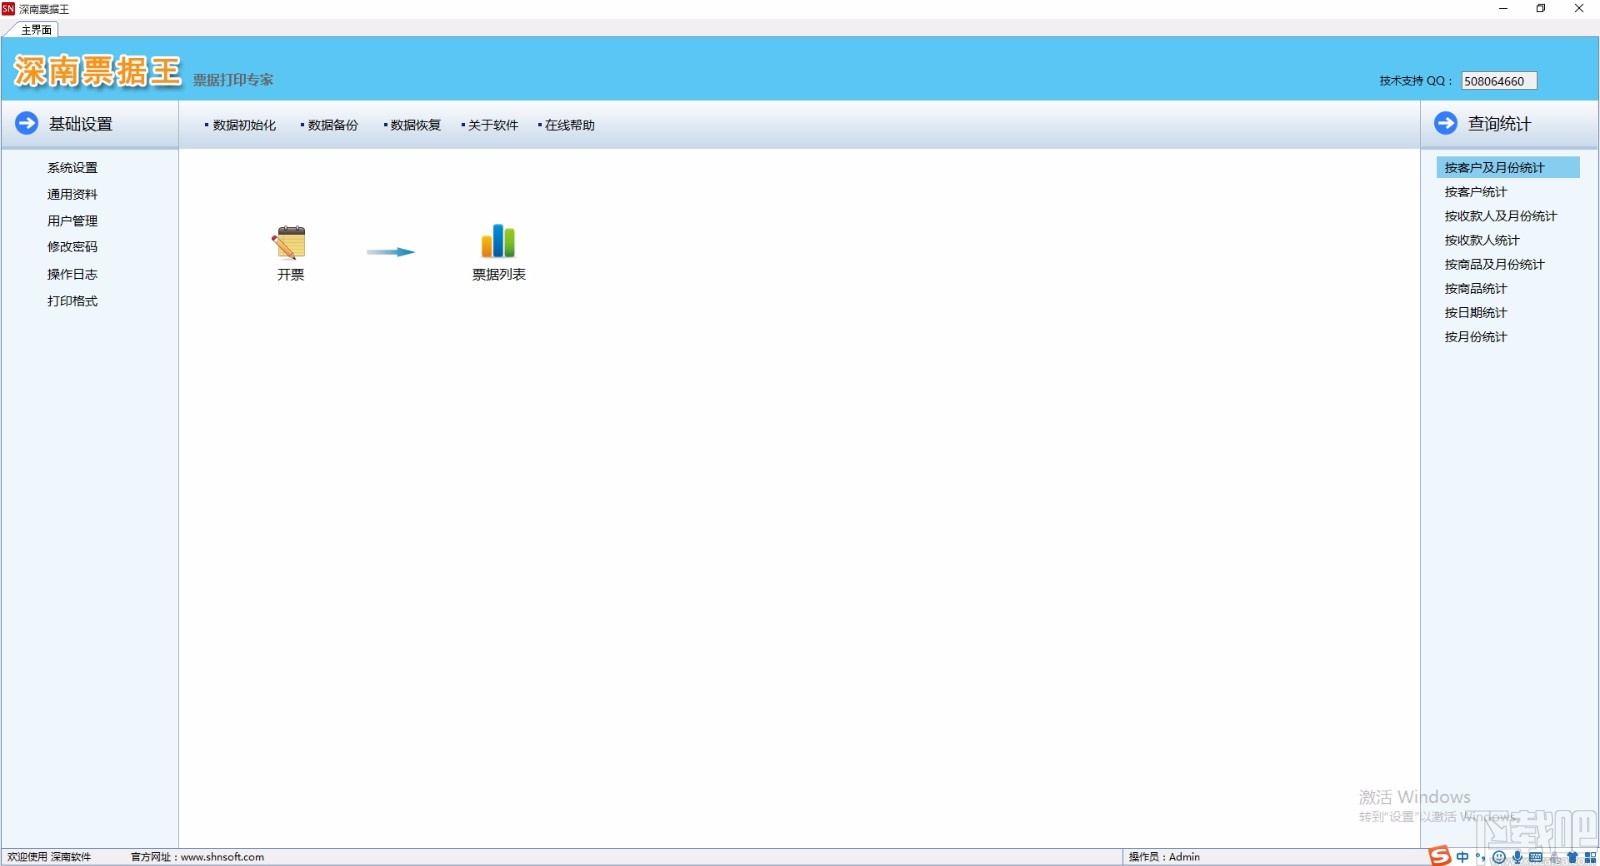
Task: Click the 技术支持 QQ label
Action: pyautogui.click(x=1415, y=81)
